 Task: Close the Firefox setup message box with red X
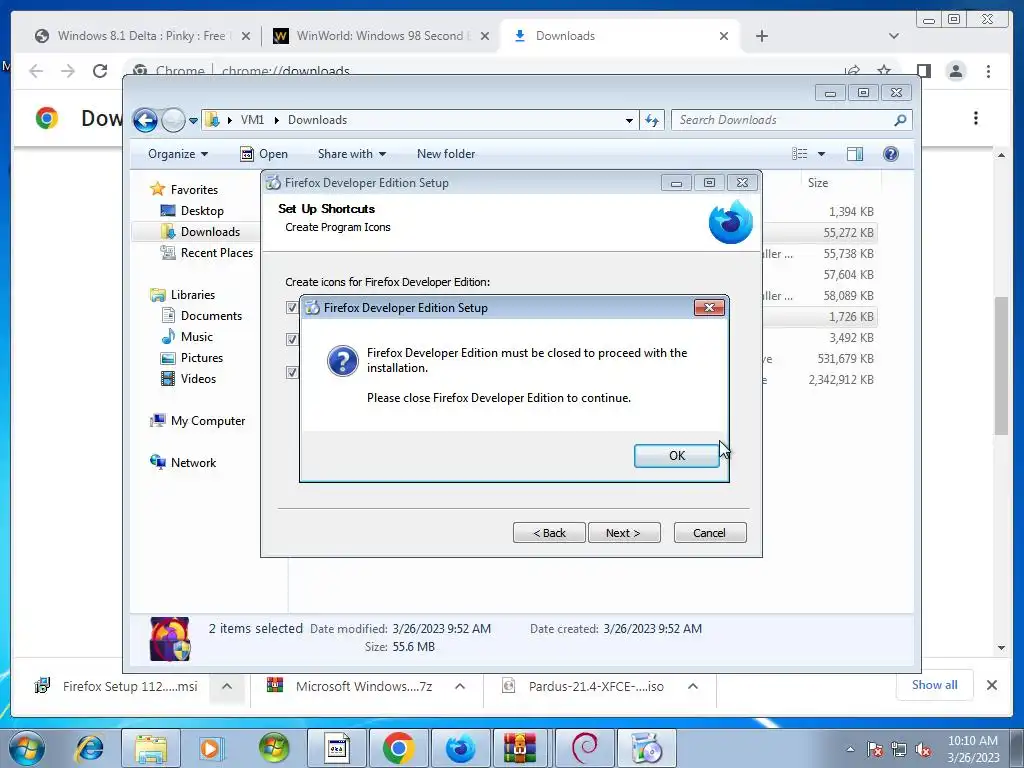click(x=709, y=307)
